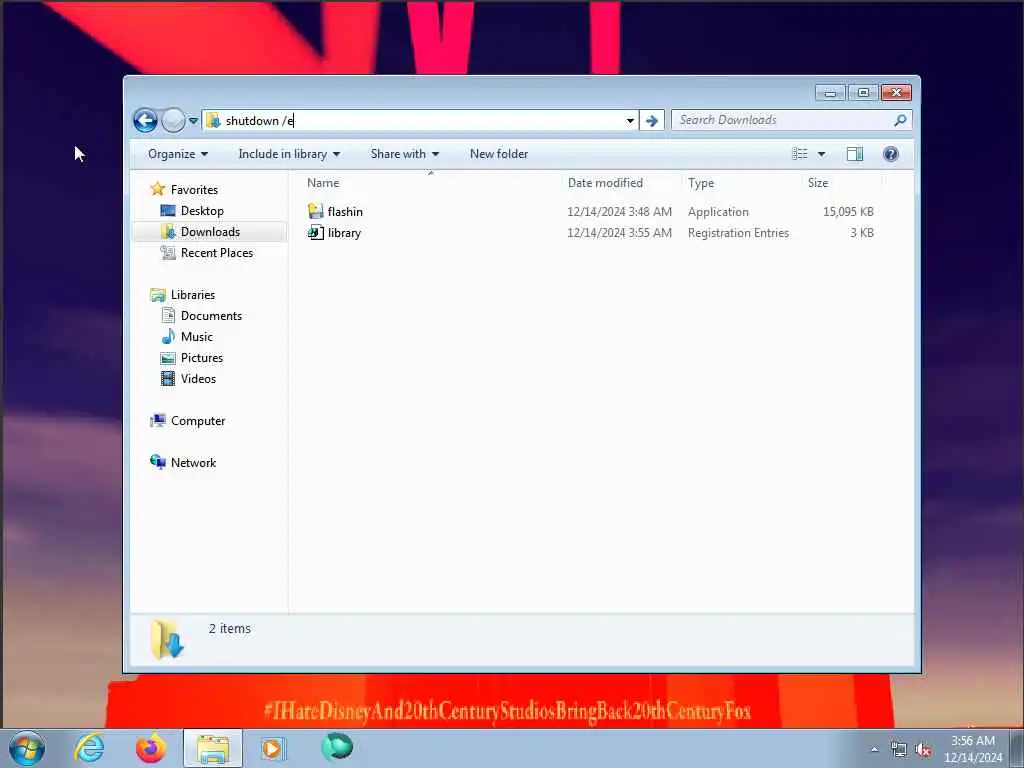Viewport: 1024px width, 768px height.
Task: Select Downloads in navigation pane
Action: tap(210, 232)
